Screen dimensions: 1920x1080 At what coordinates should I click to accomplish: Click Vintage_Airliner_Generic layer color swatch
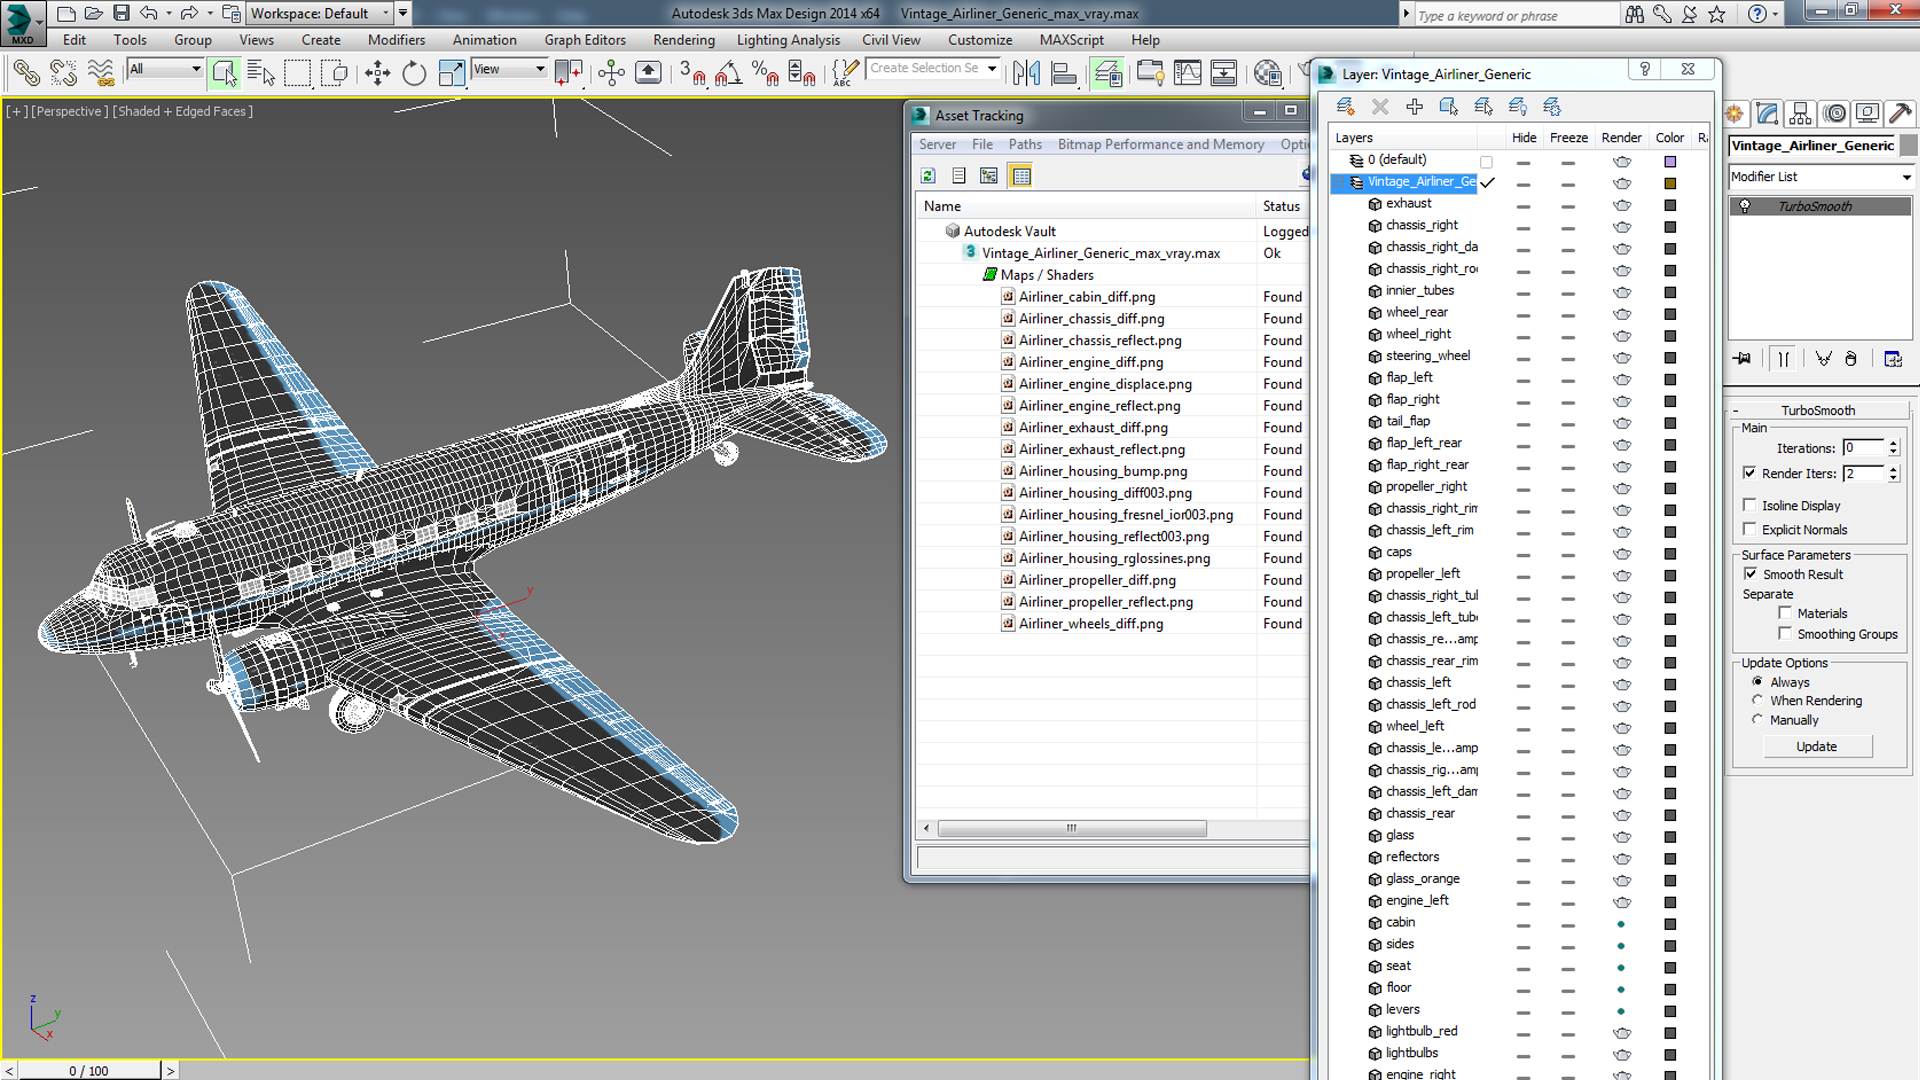pos(1670,183)
